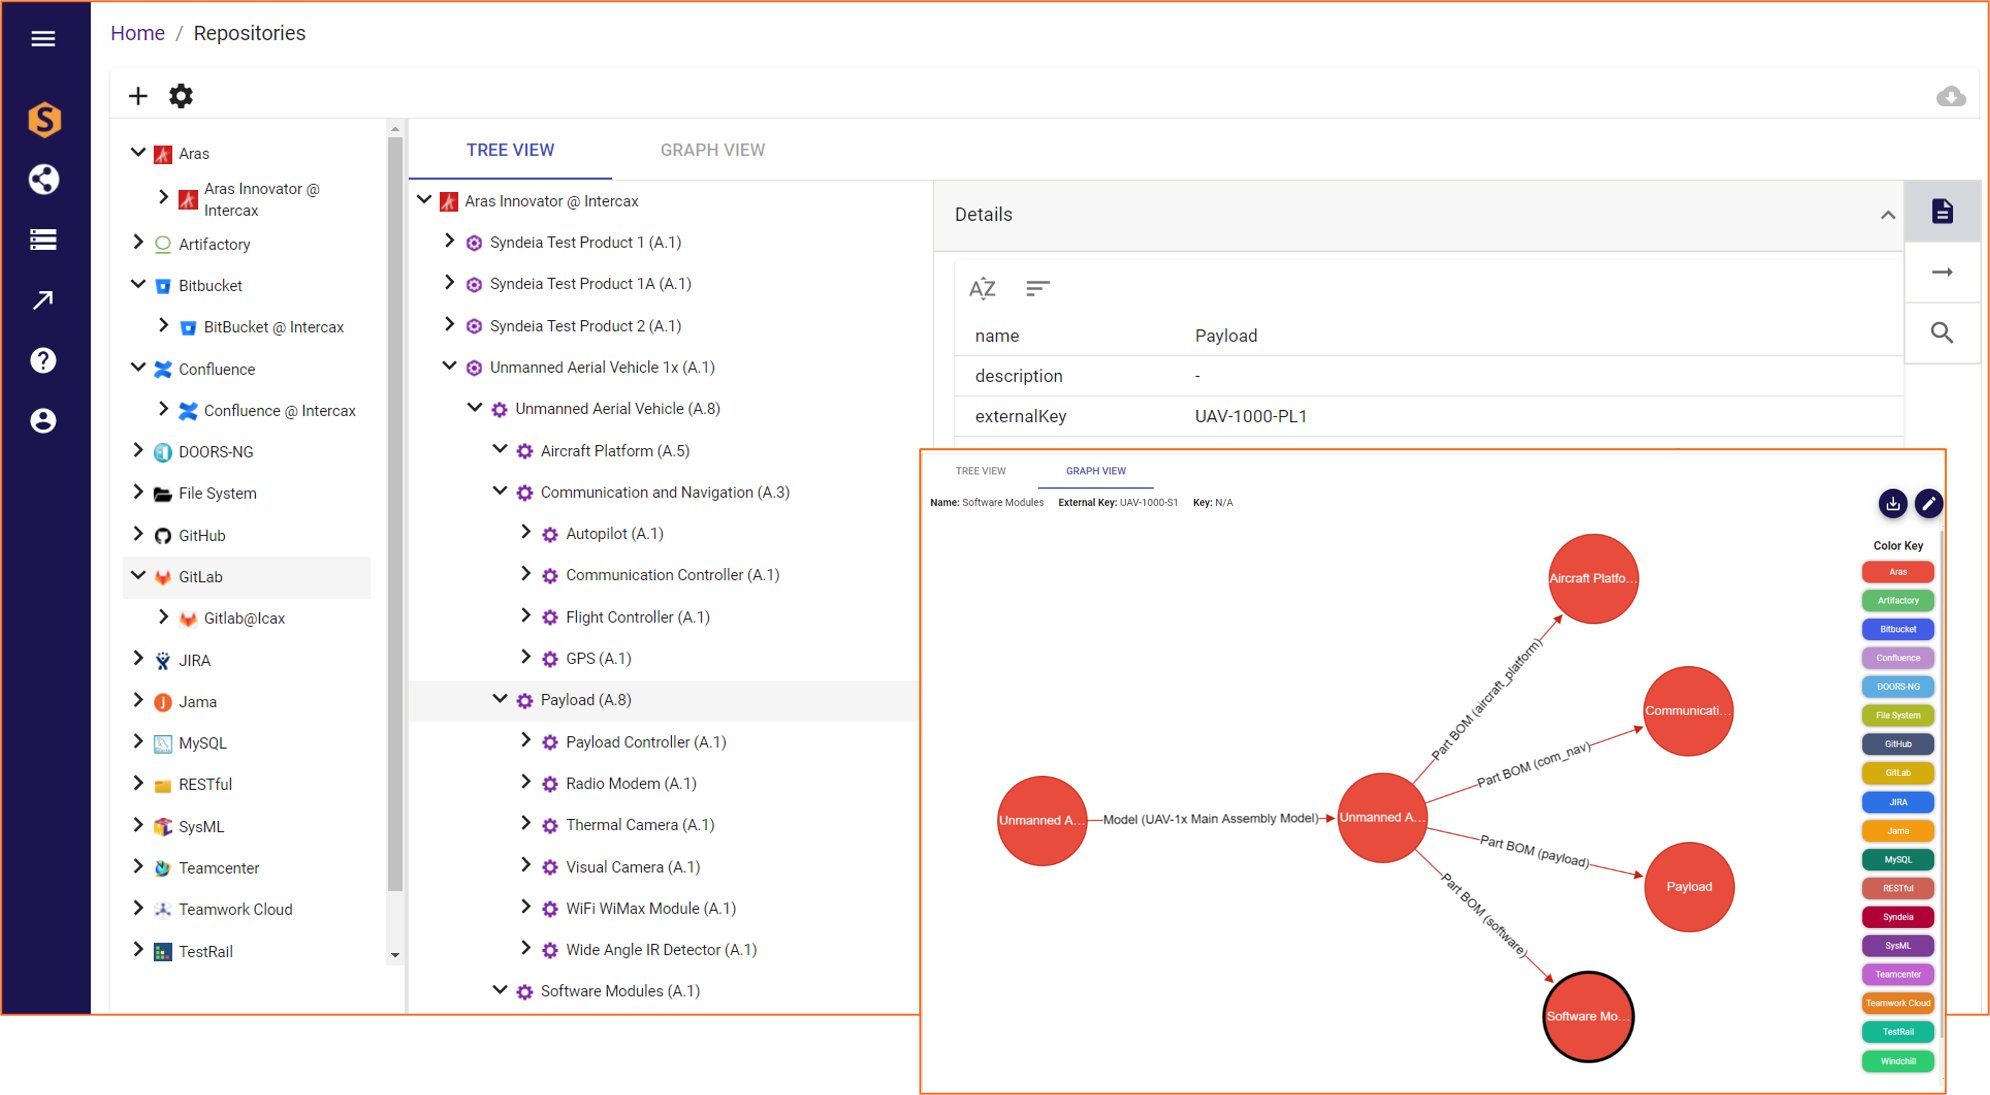Viewport: 1990px width, 1095px height.
Task: Click the cloud download icon
Action: (1950, 97)
